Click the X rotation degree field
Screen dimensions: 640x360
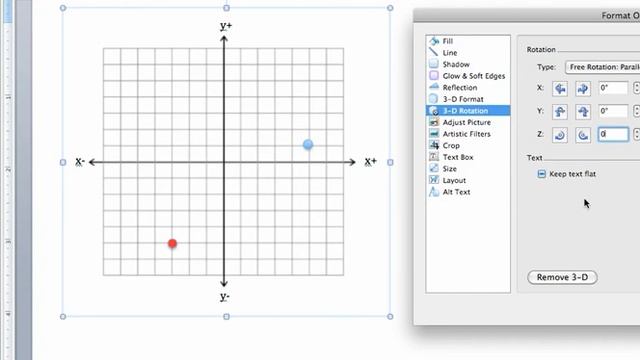613,88
